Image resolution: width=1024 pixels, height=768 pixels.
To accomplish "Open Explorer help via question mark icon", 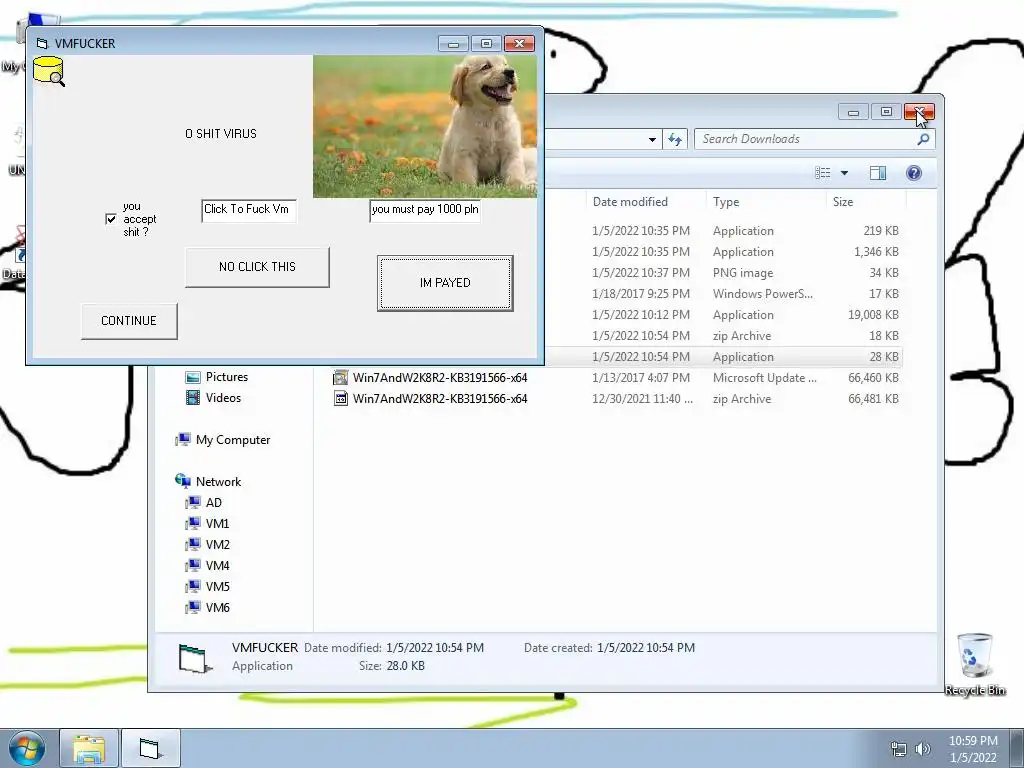I will pyautogui.click(x=914, y=173).
